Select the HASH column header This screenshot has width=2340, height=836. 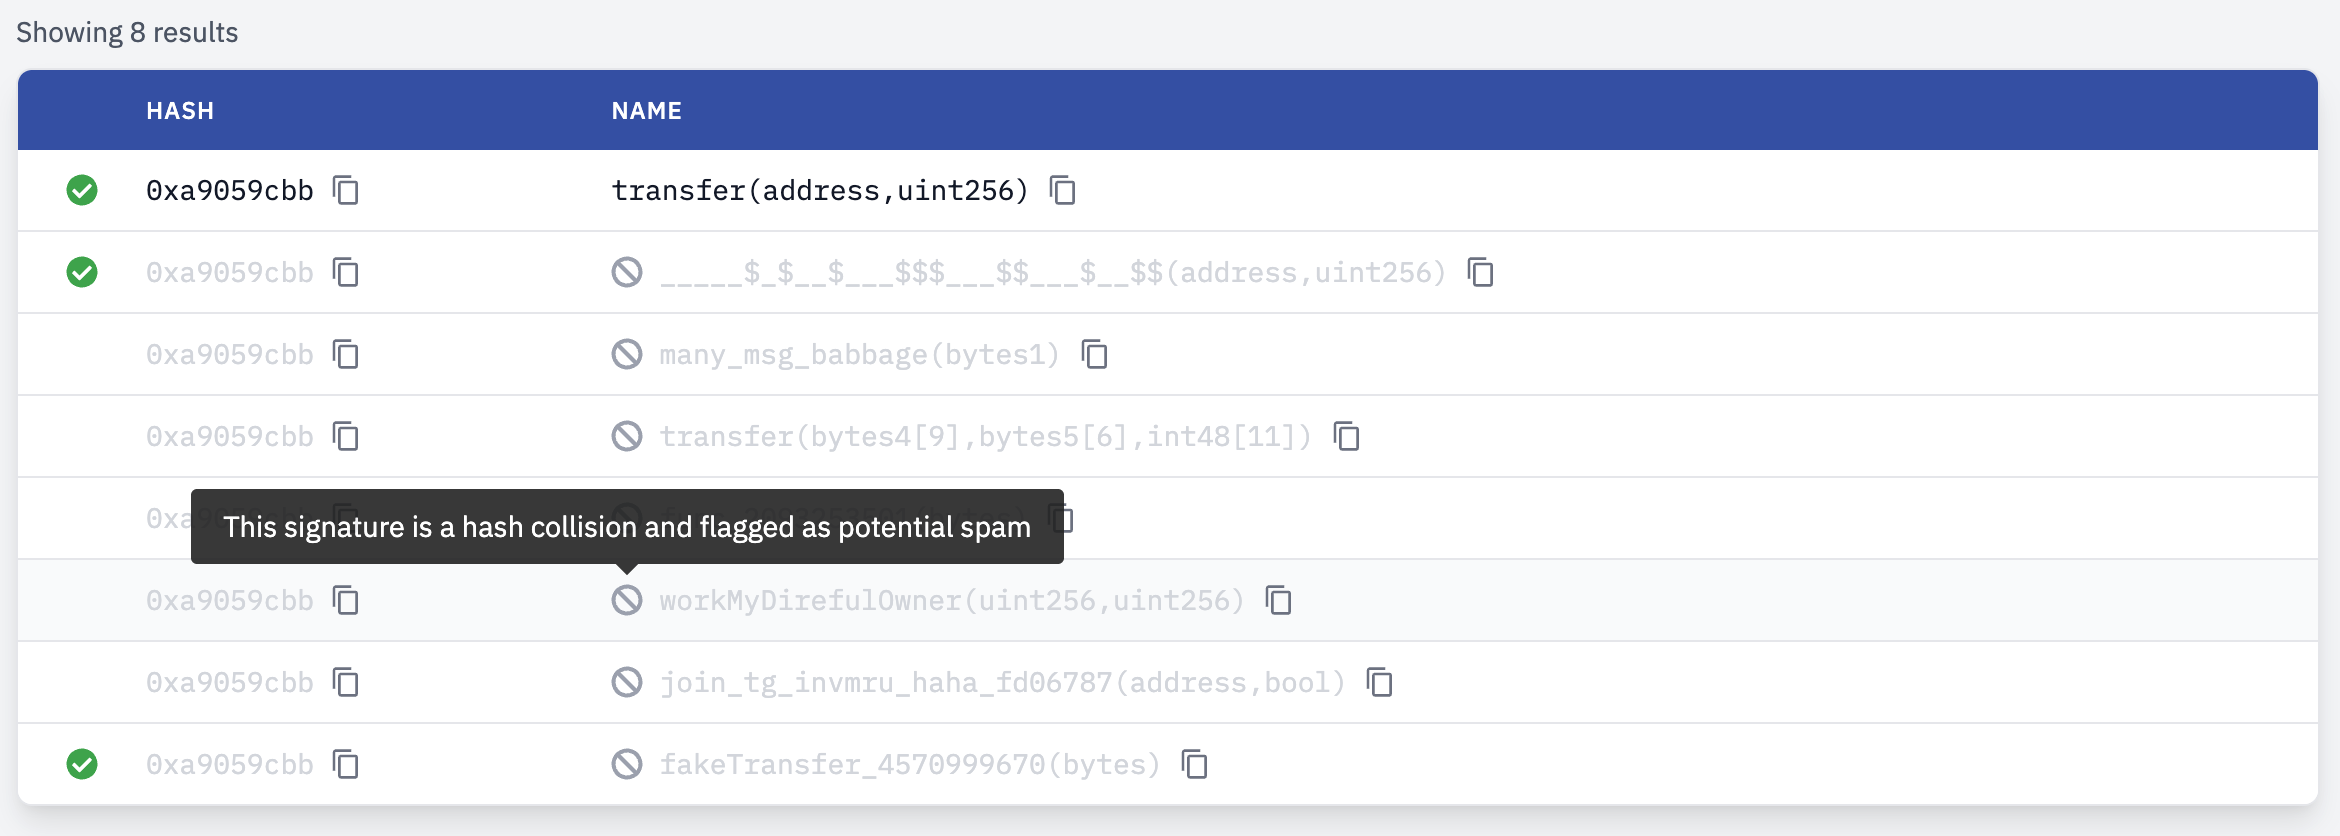pyautogui.click(x=180, y=111)
